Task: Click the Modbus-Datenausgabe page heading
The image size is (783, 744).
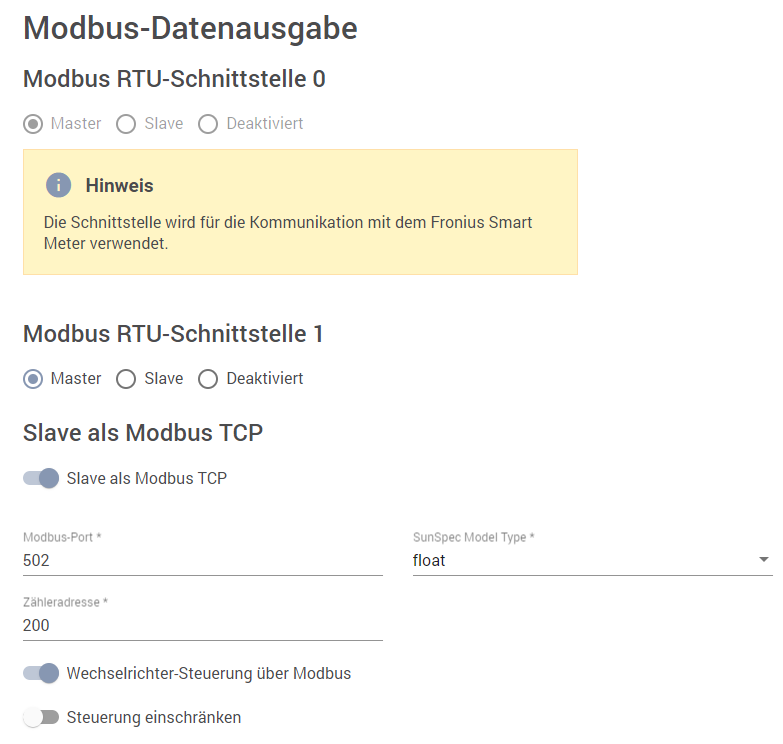Action: tap(190, 28)
